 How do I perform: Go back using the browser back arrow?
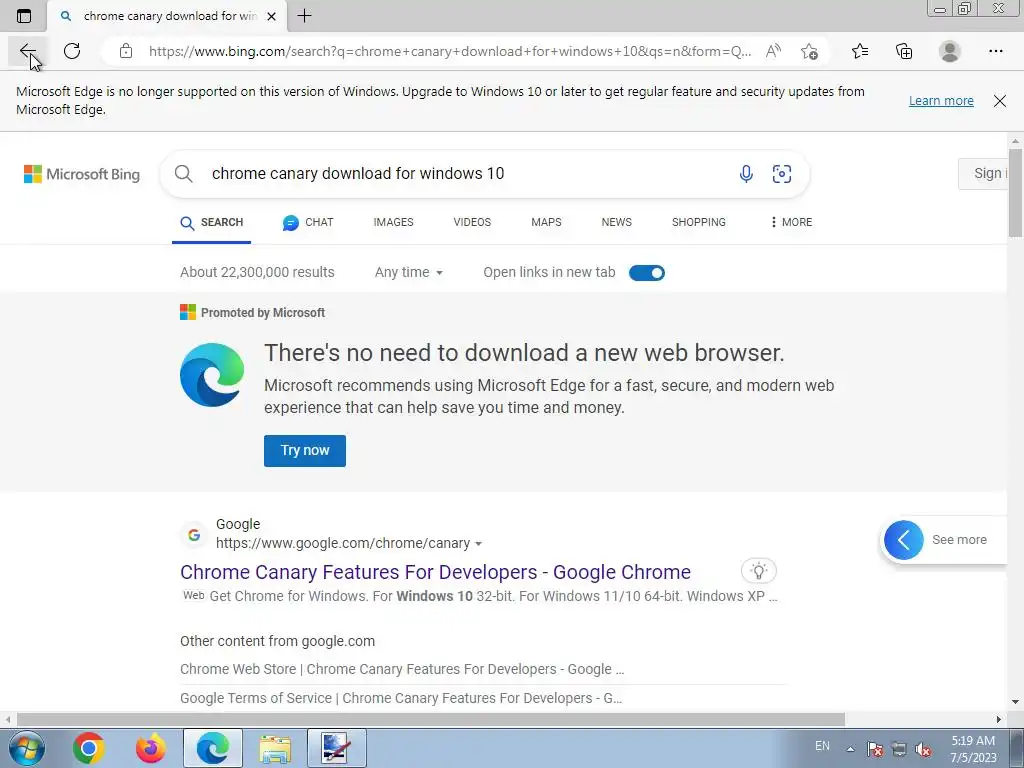(27, 51)
